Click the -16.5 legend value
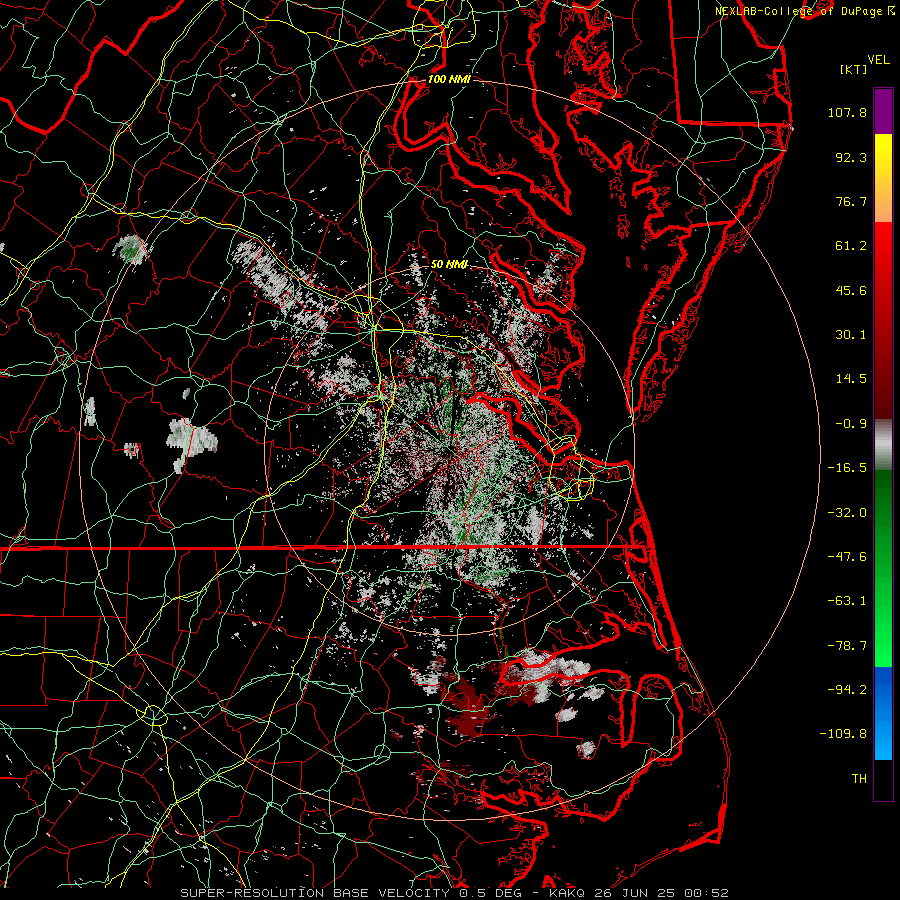900x900 pixels. (x=847, y=468)
